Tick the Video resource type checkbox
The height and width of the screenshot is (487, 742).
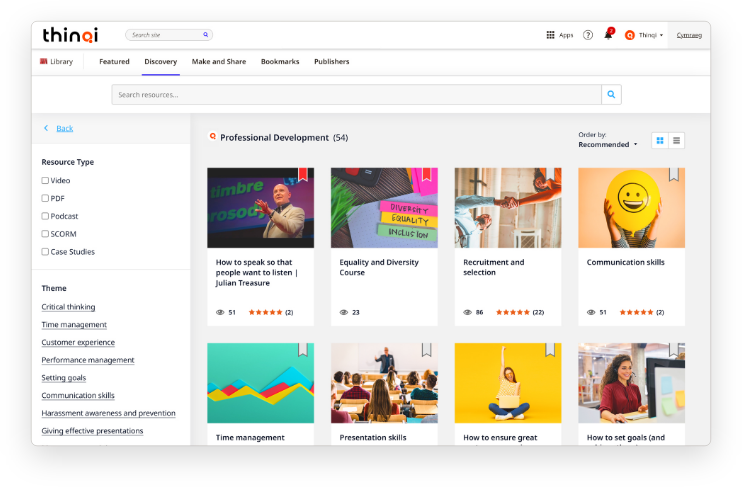pyautogui.click(x=45, y=181)
